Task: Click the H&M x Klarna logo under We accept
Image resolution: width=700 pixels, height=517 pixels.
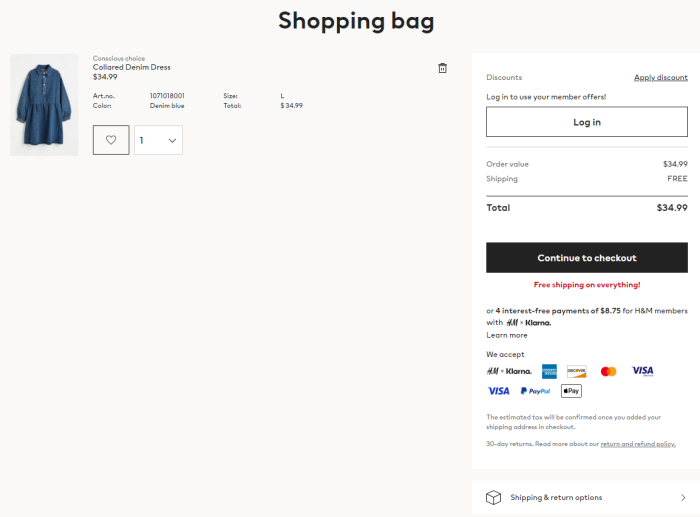Action: pyautogui.click(x=509, y=371)
